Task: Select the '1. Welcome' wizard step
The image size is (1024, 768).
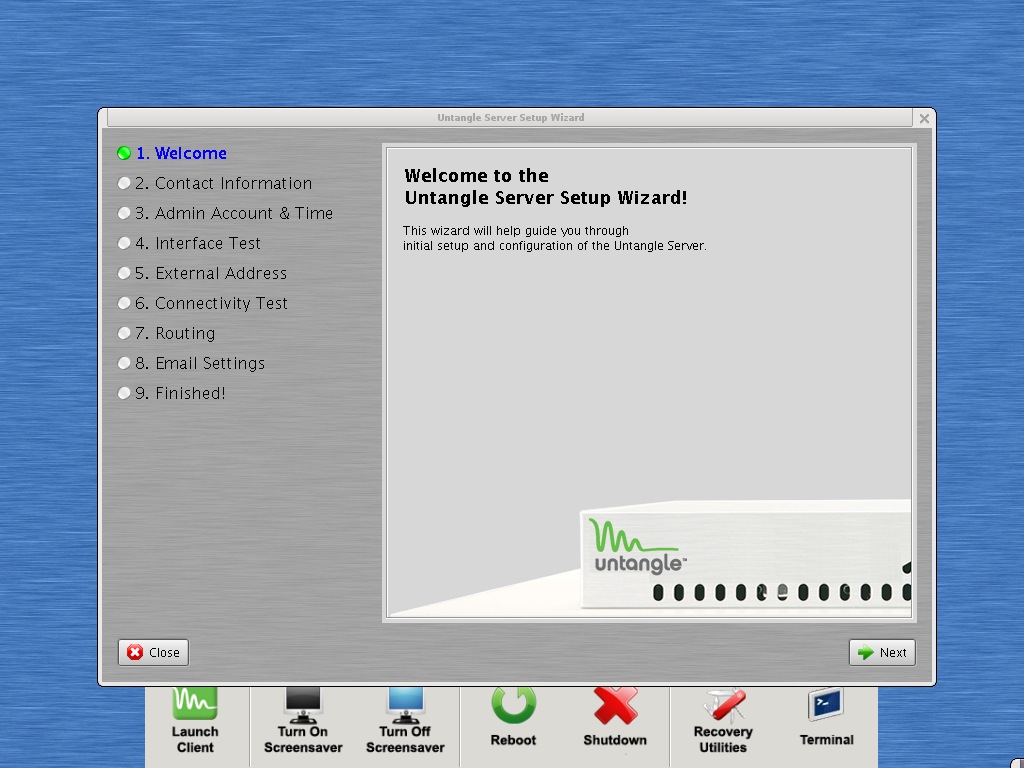Action: (172, 153)
